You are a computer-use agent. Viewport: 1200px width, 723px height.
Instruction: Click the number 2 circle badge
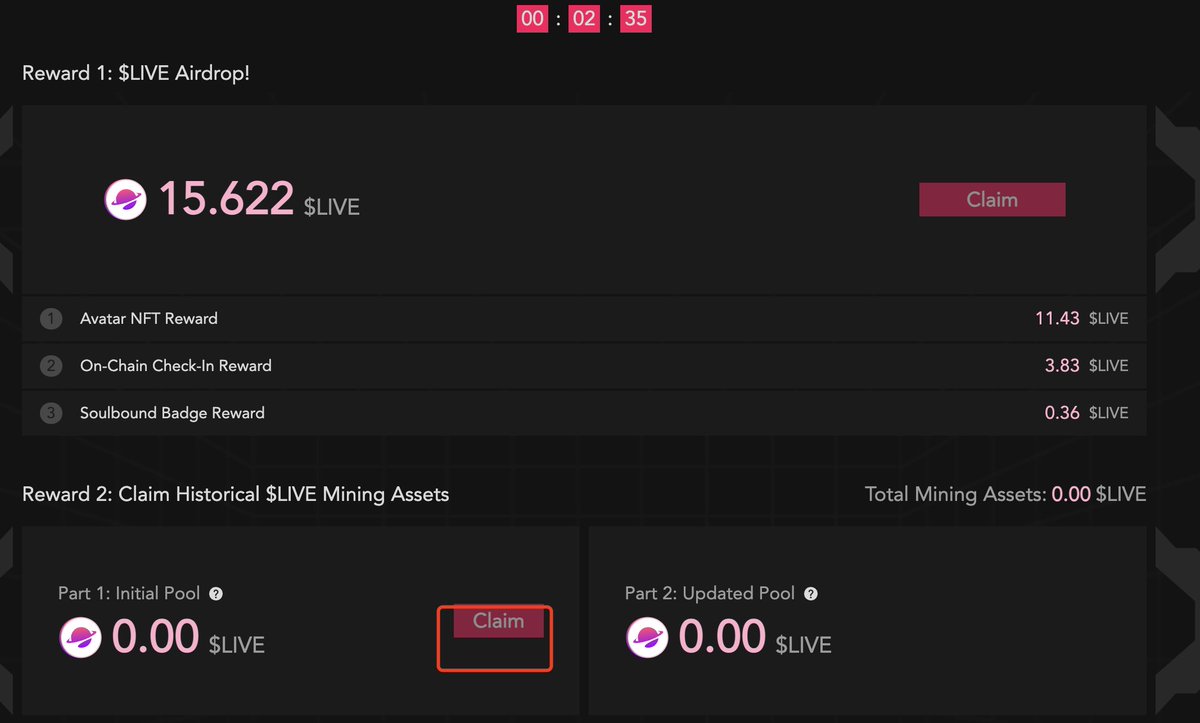coord(51,366)
